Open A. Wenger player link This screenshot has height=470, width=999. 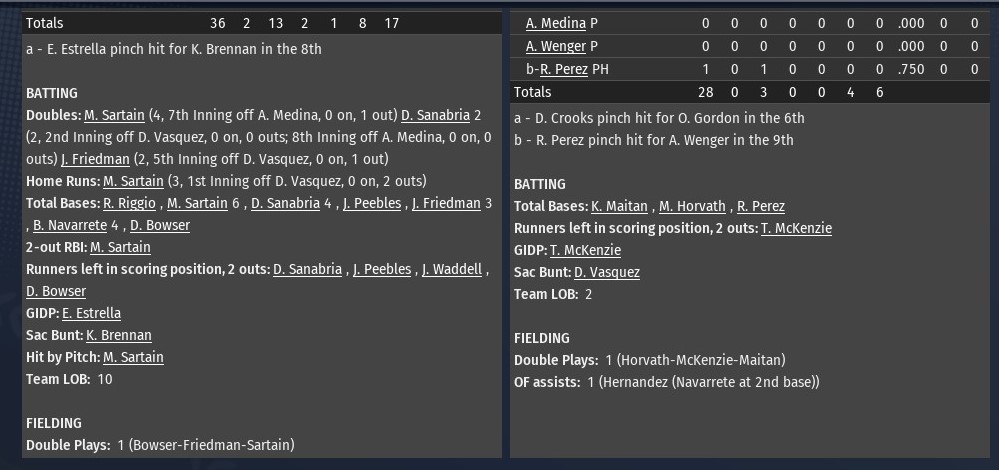coord(556,46)
